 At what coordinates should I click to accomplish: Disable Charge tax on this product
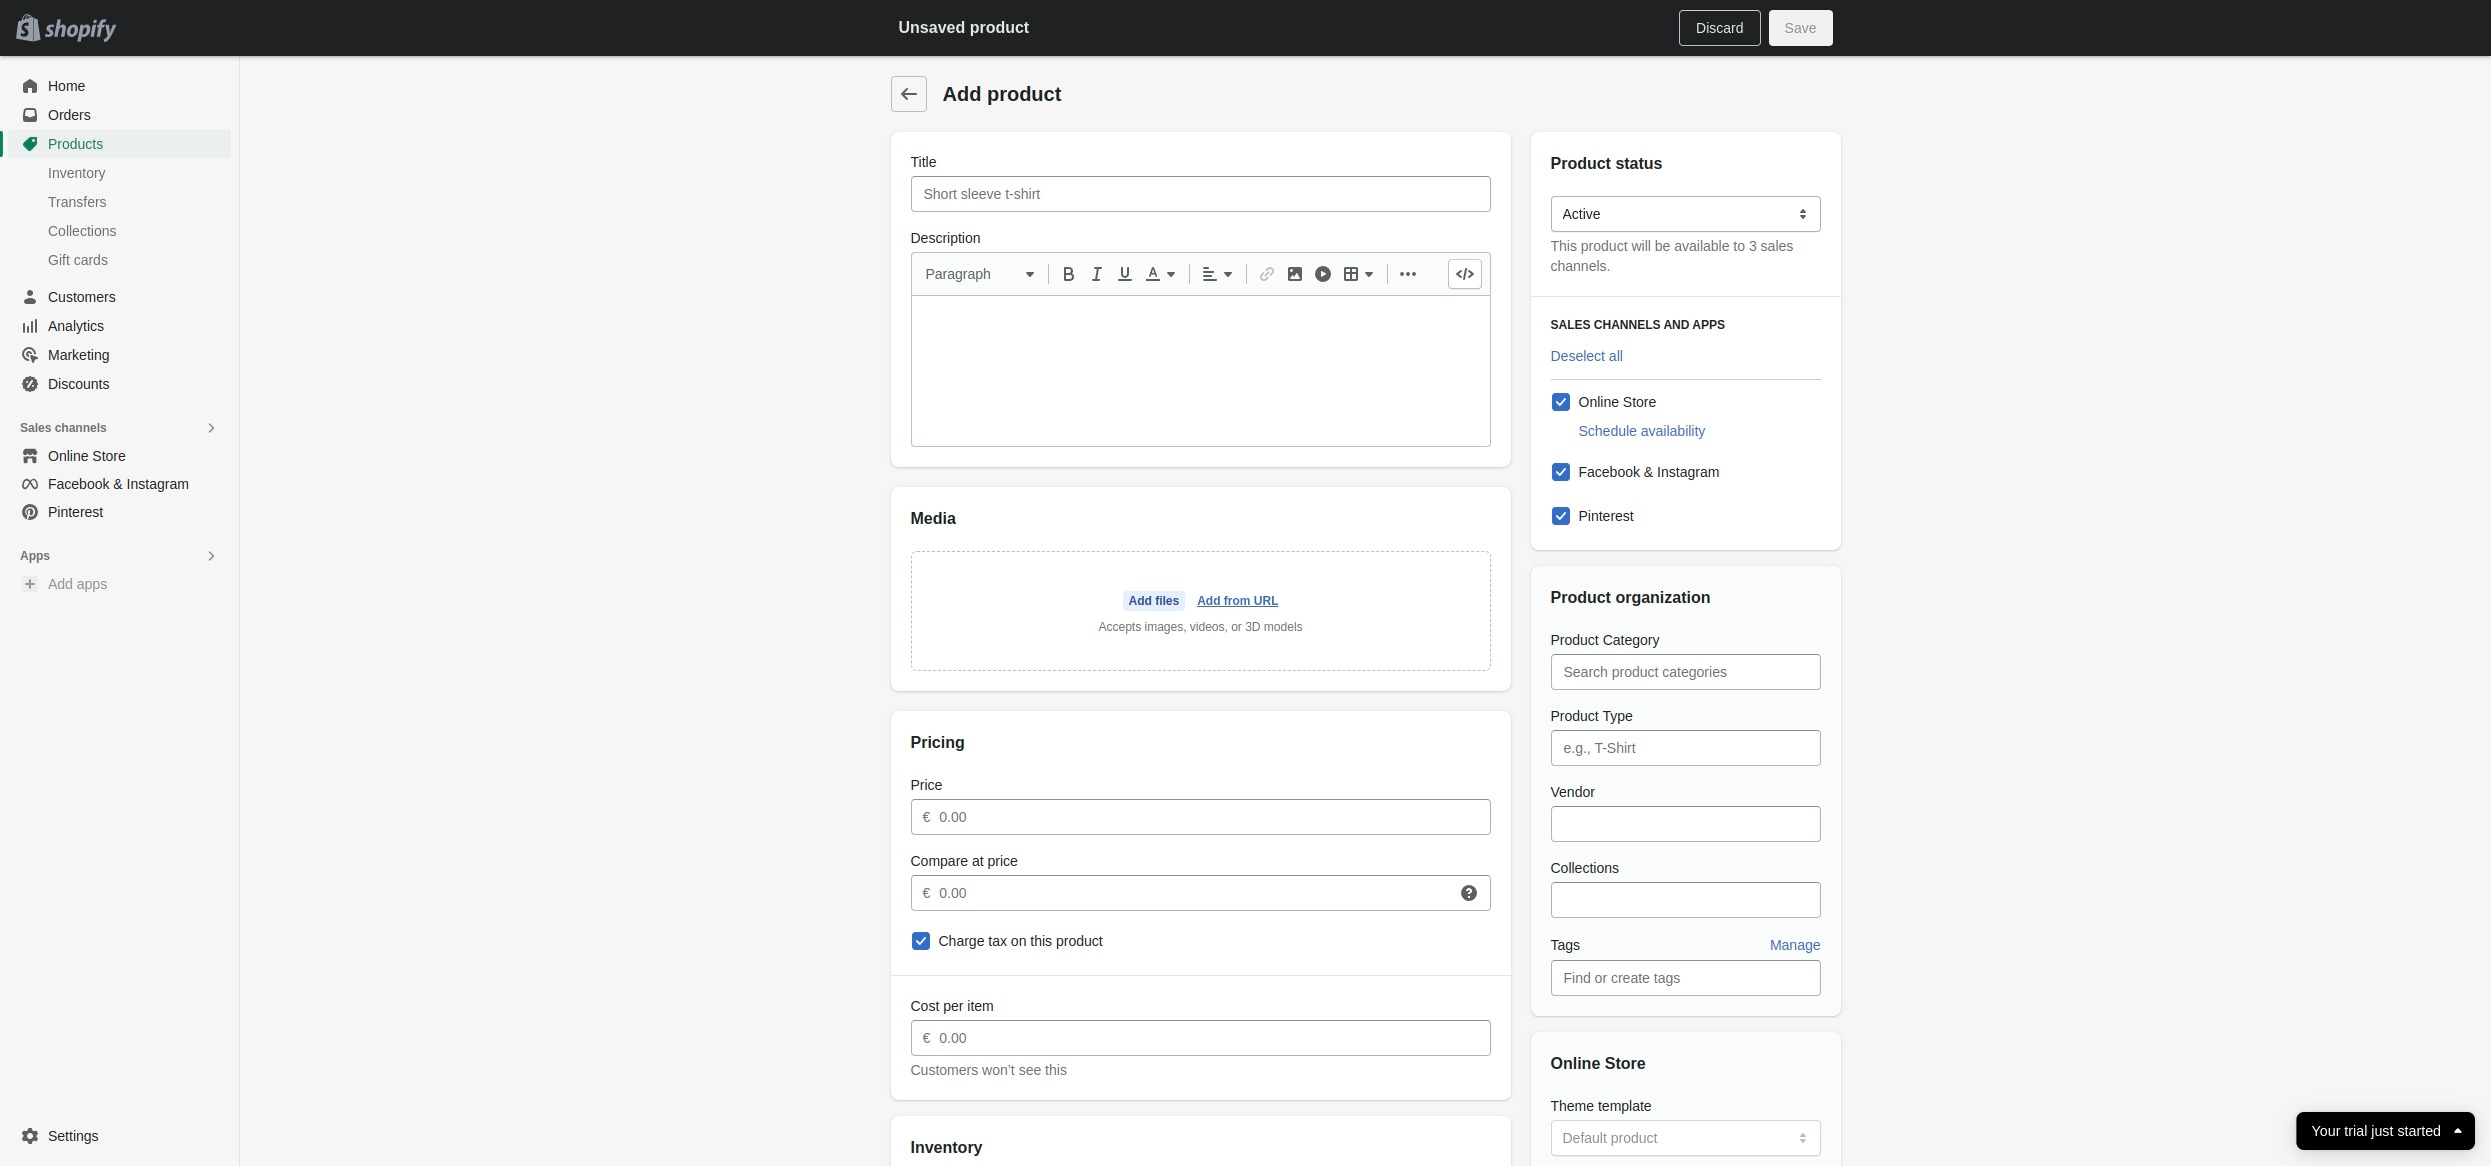[920, 941]
